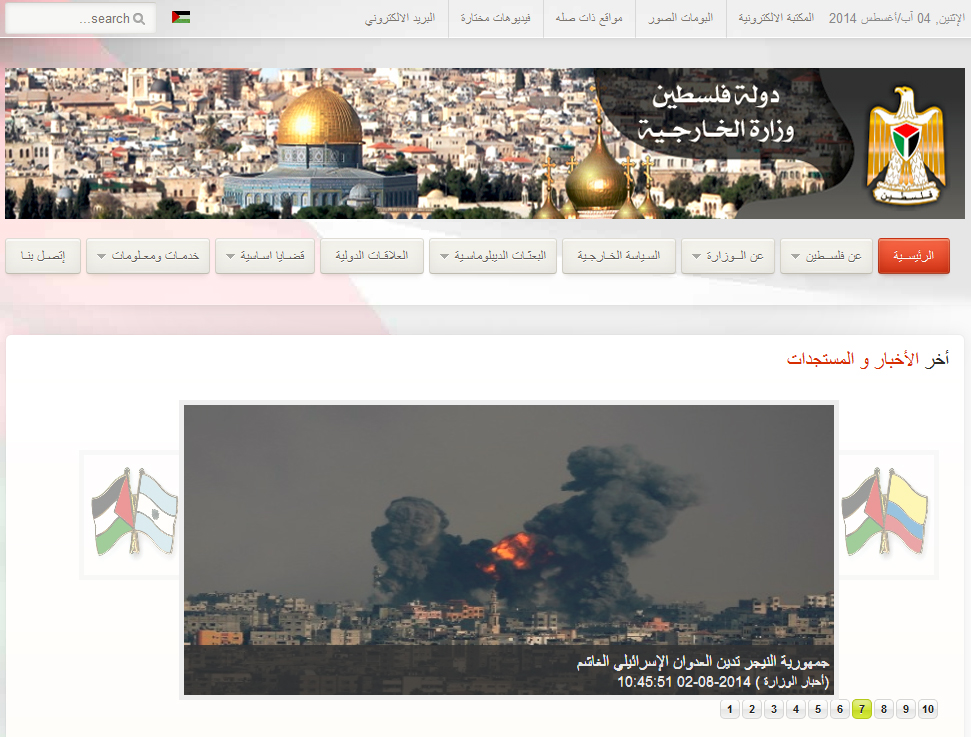Expand the عن الوزارة dropdown menu

(x=728, y=256)
